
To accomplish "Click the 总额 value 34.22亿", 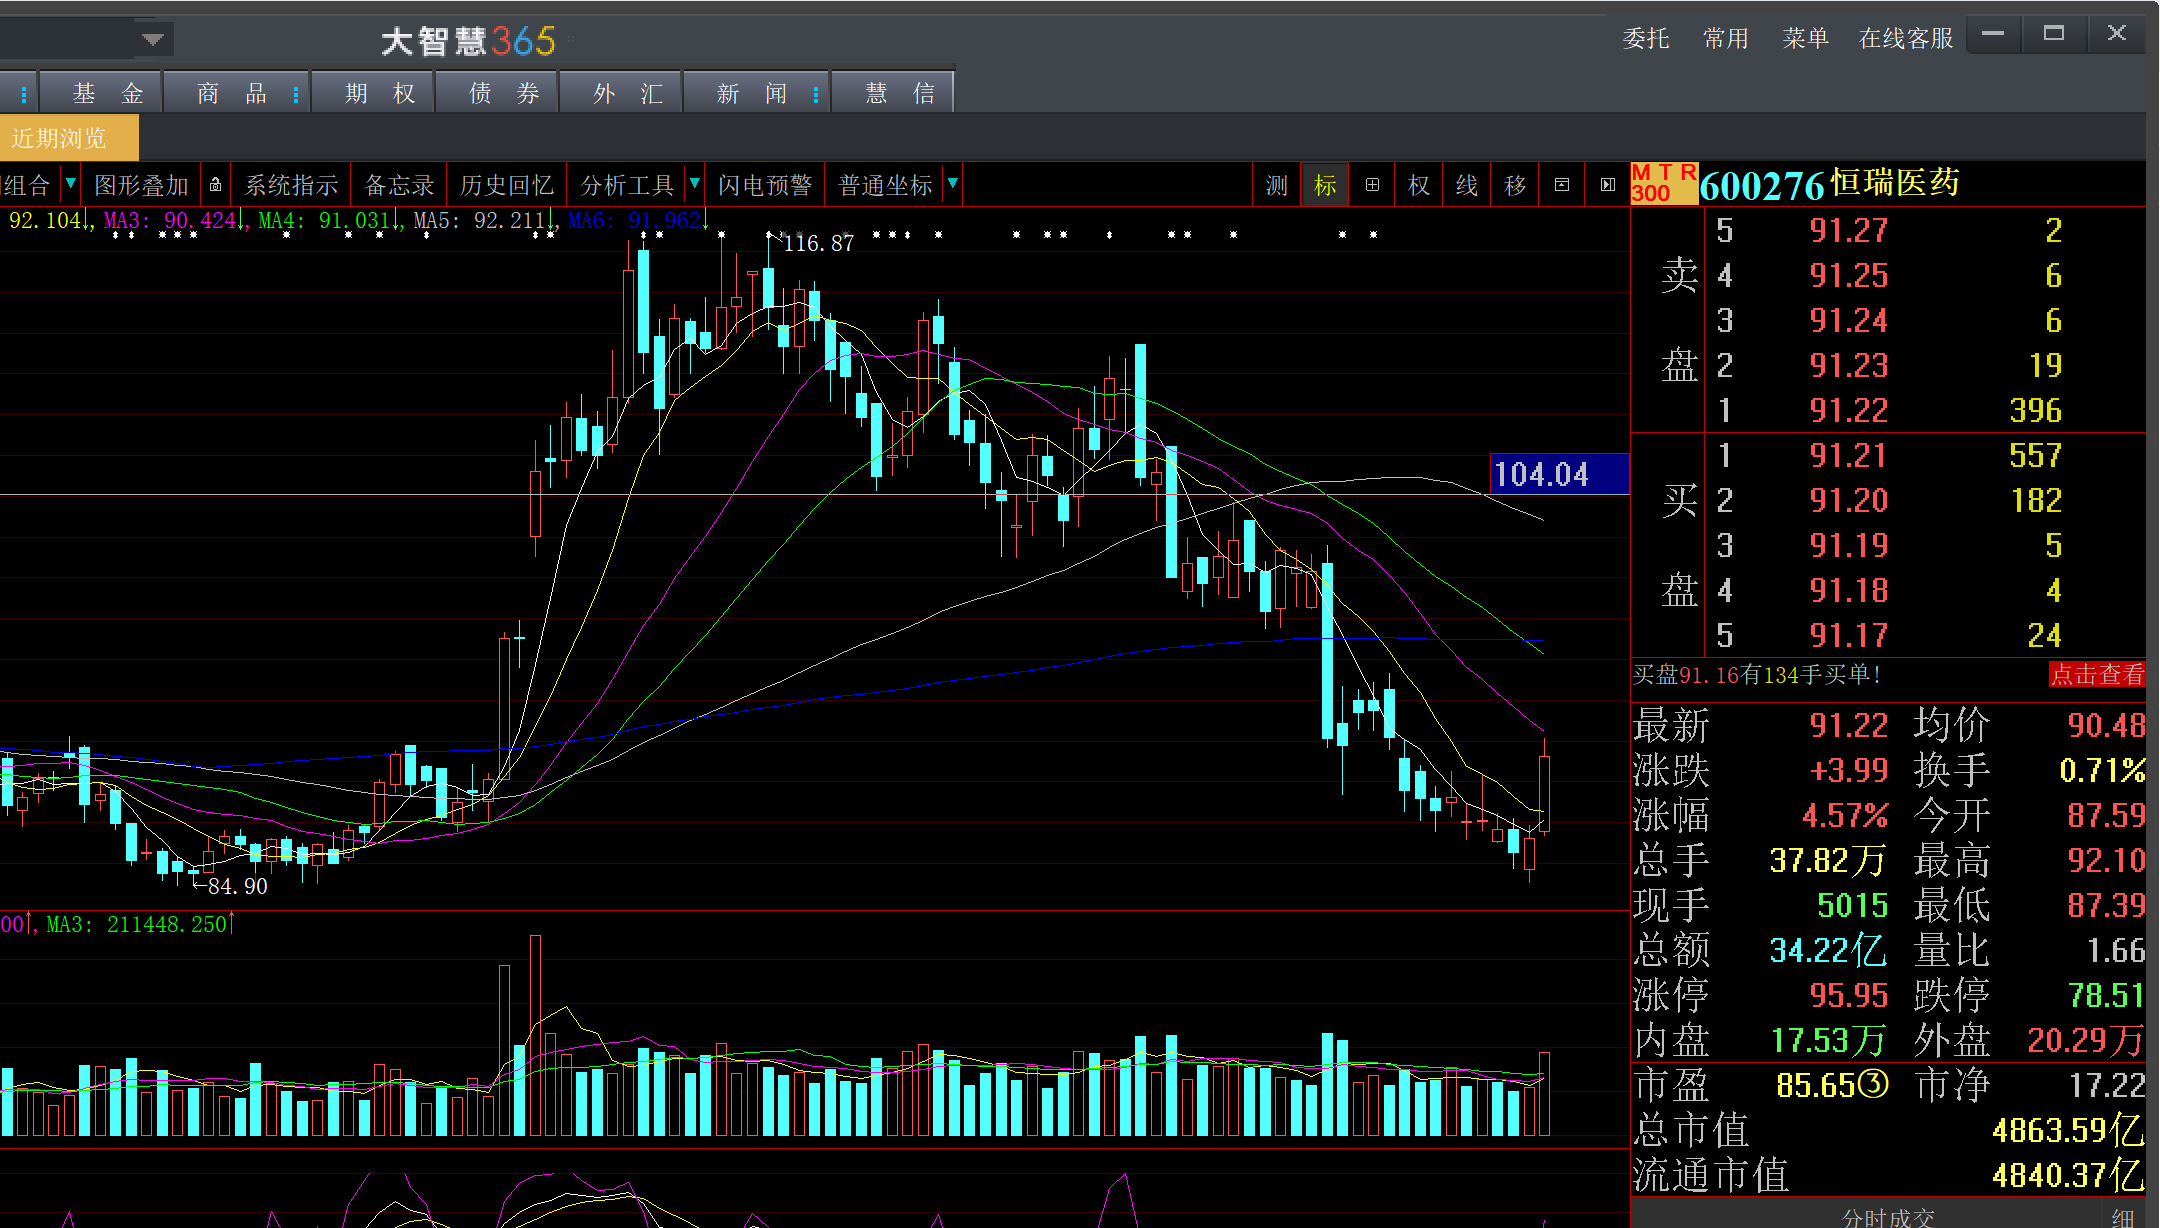I will click(x=1827, y=950).
